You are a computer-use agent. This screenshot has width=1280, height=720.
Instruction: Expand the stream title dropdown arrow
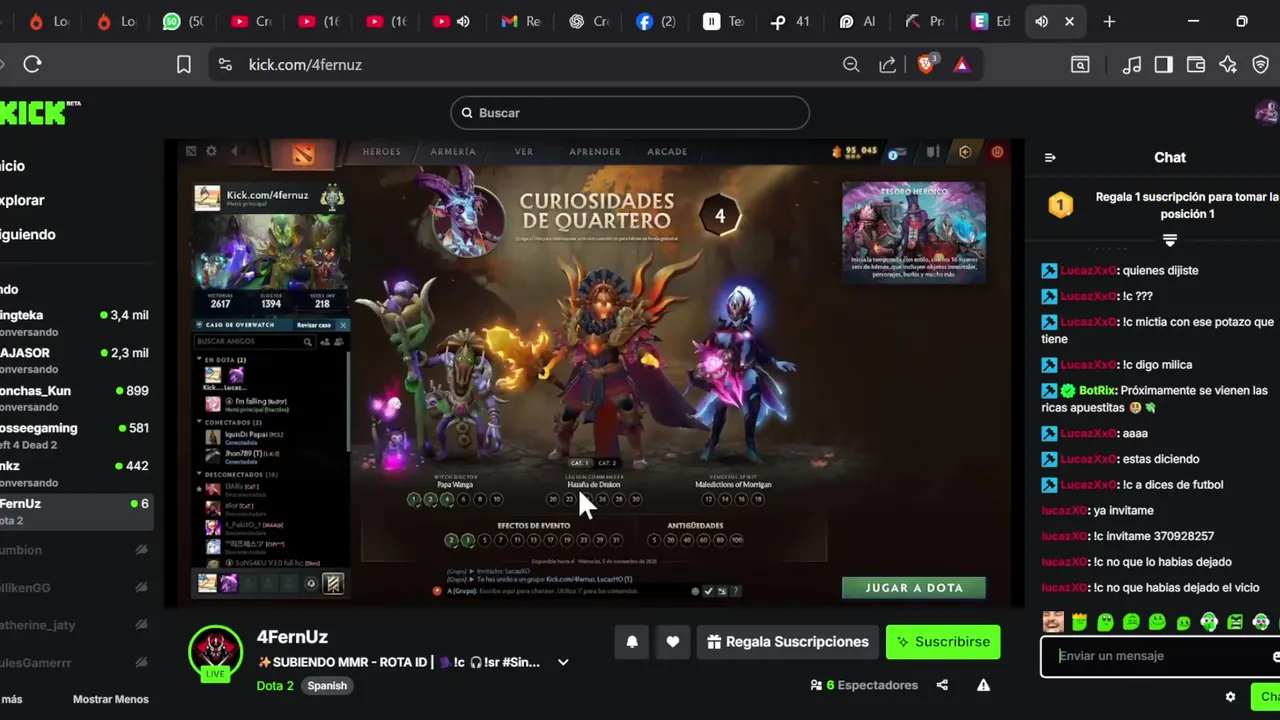pyautogui.click(x=563, y=662)
